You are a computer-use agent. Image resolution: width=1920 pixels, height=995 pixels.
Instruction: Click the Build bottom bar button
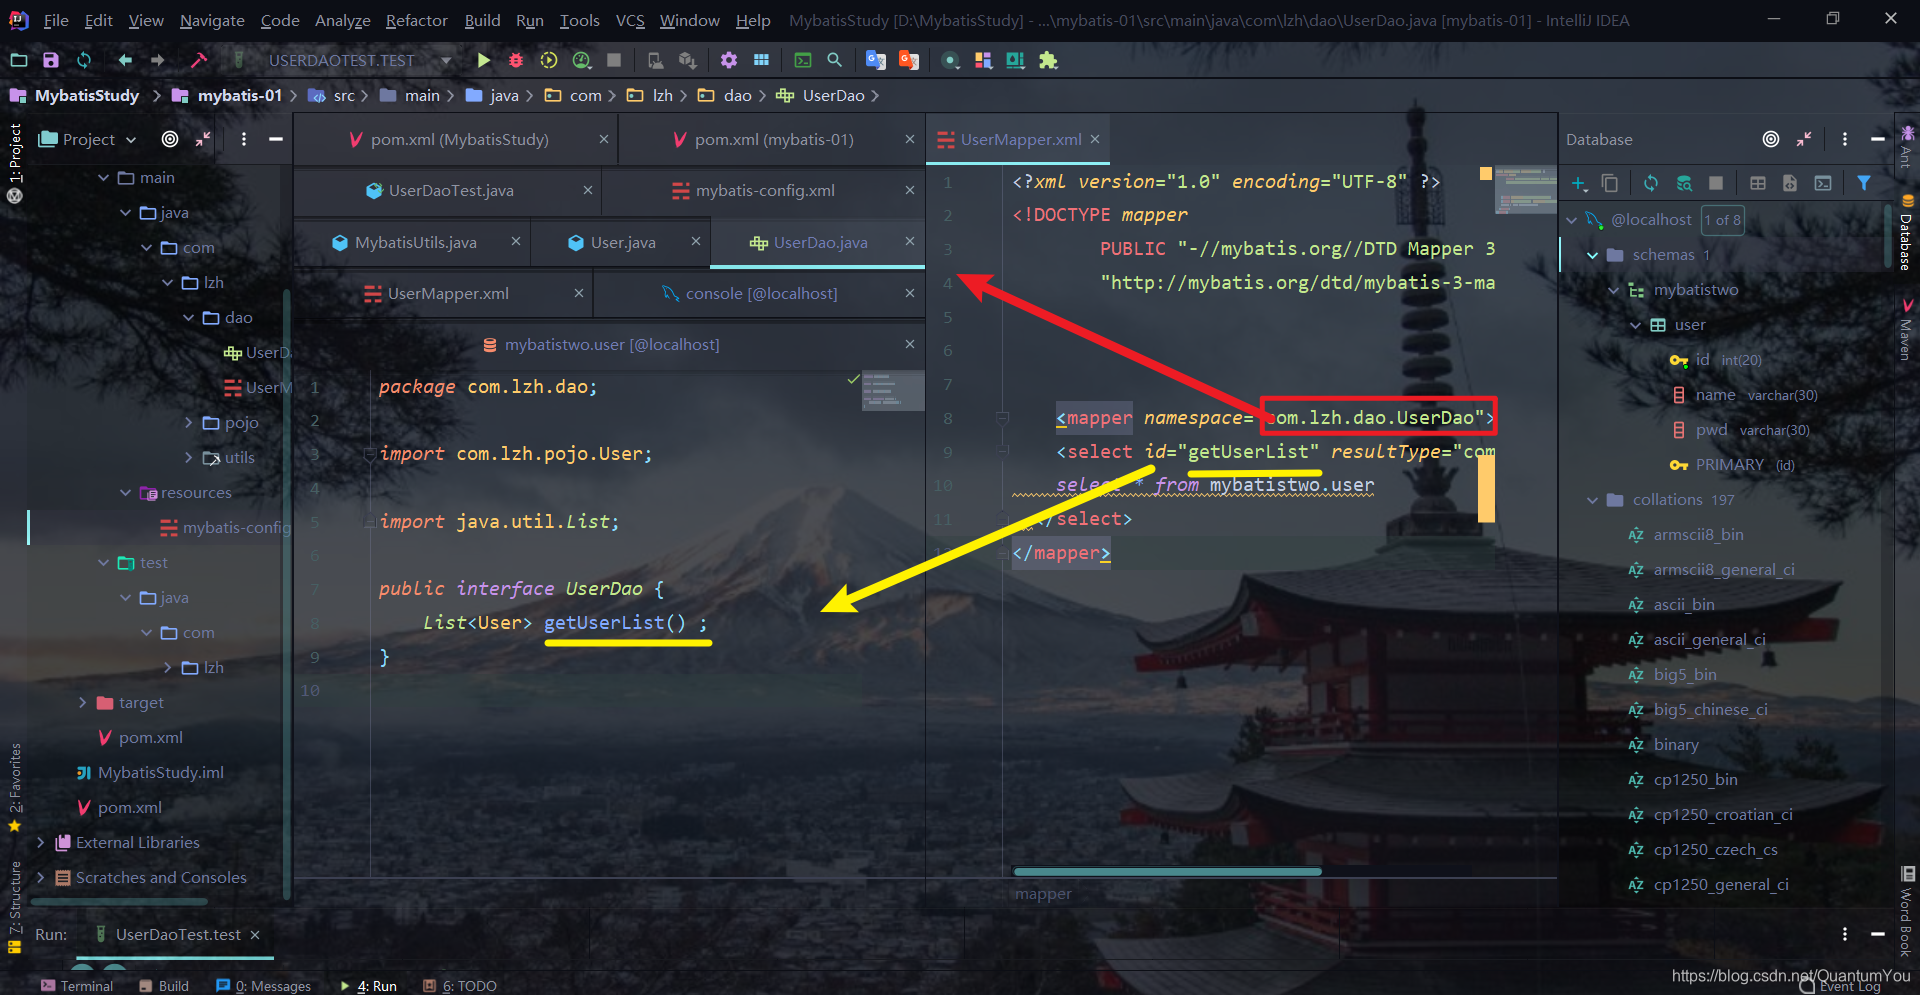(164, 985)
